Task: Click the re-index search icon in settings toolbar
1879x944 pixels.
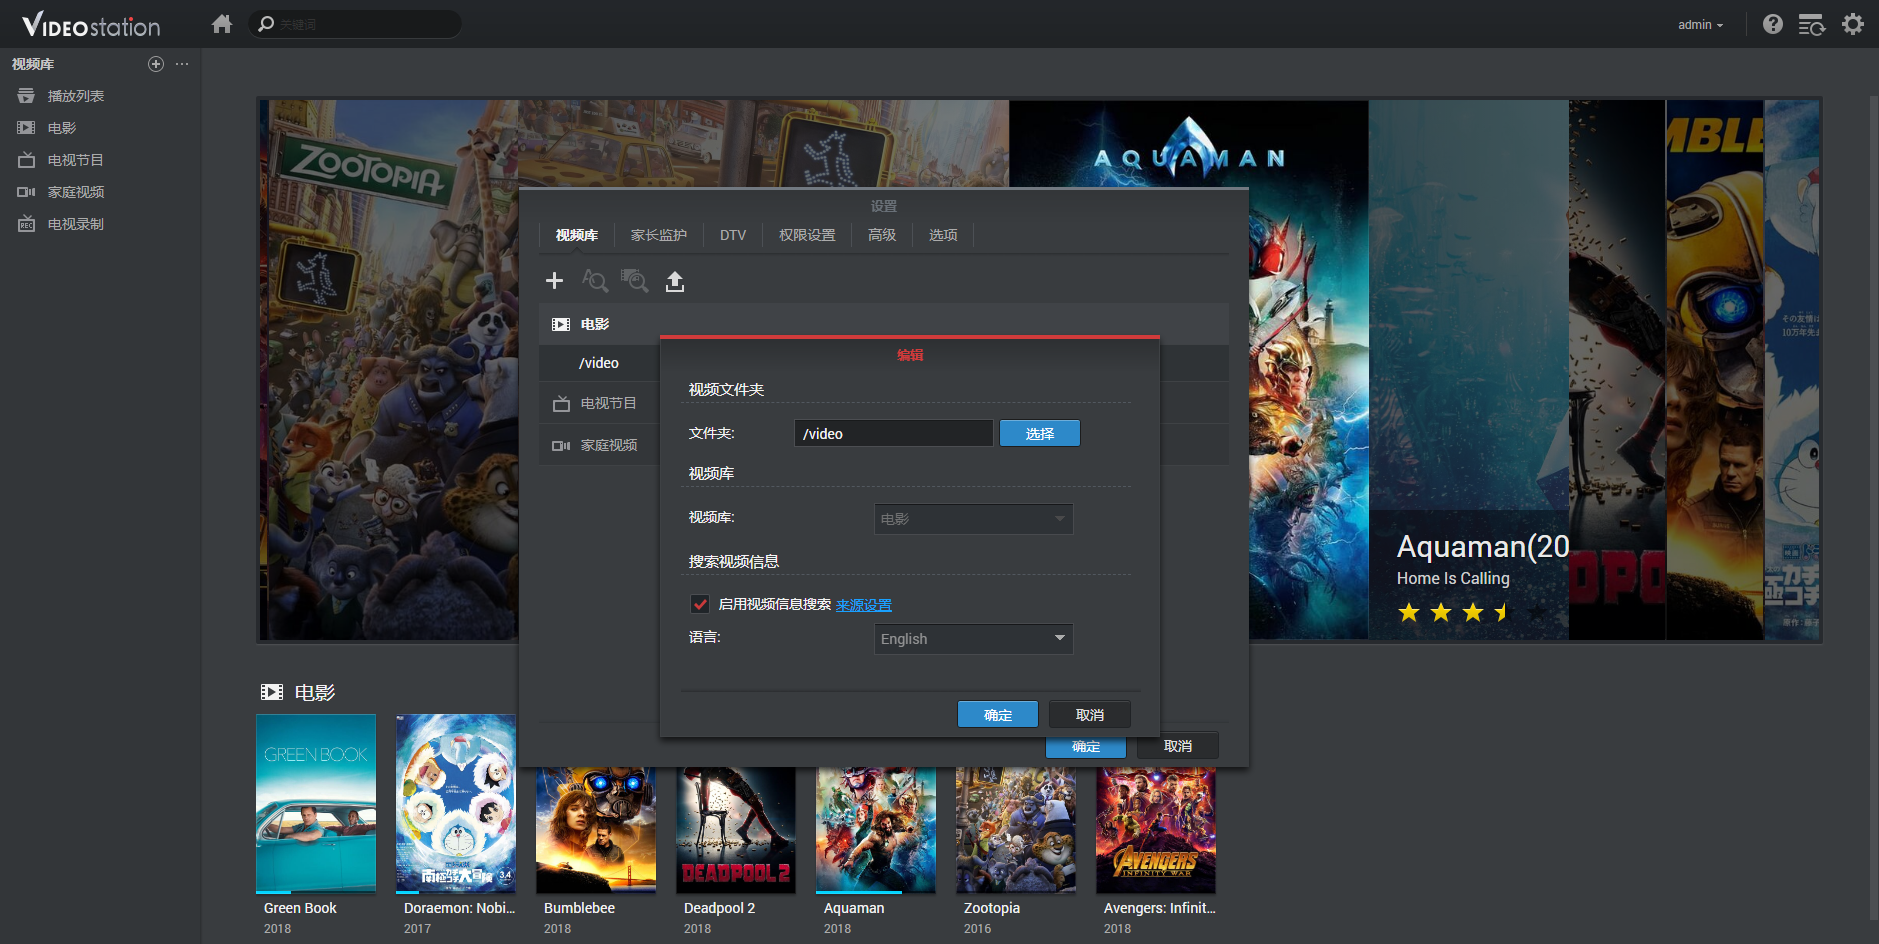Action: point(634,281)
